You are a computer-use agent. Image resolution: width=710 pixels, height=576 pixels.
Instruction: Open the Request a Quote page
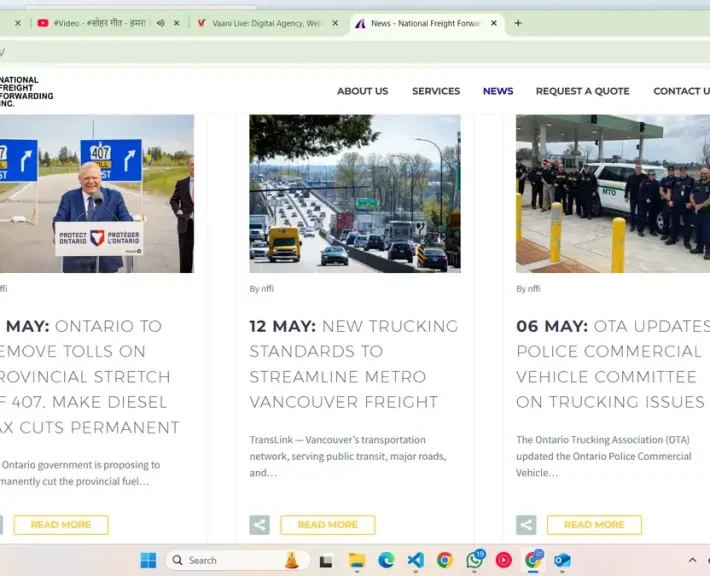582,91
